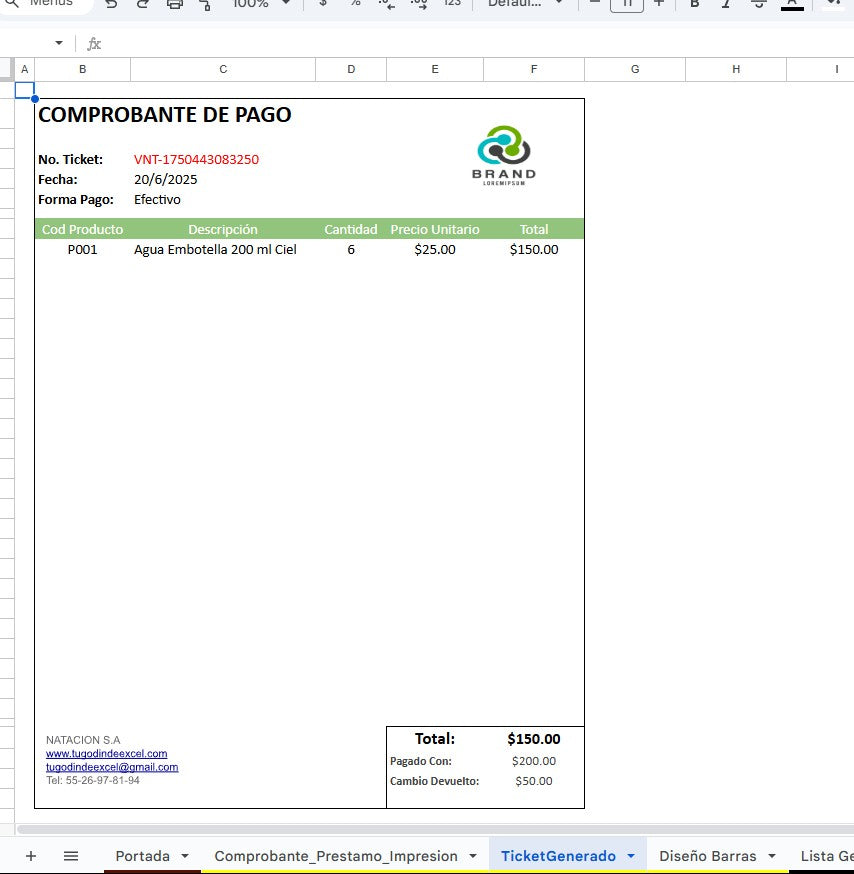Screen dimensions: 854x874
Task: Open the Portada tab dropdown arrow
Action: (x=185, y=856)
